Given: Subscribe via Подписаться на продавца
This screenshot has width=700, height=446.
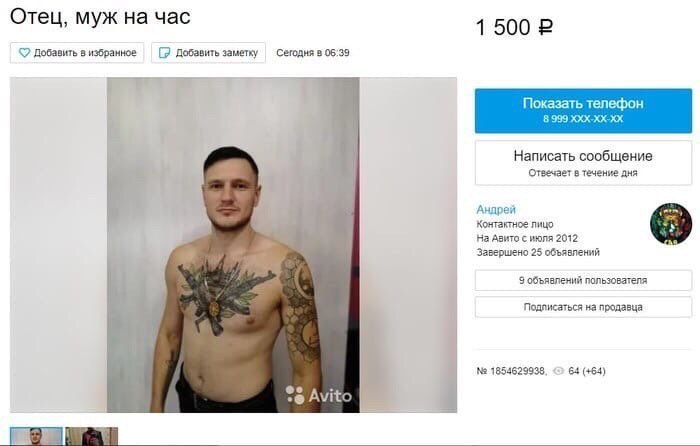Looking at the screenshot, I should 583,307.
